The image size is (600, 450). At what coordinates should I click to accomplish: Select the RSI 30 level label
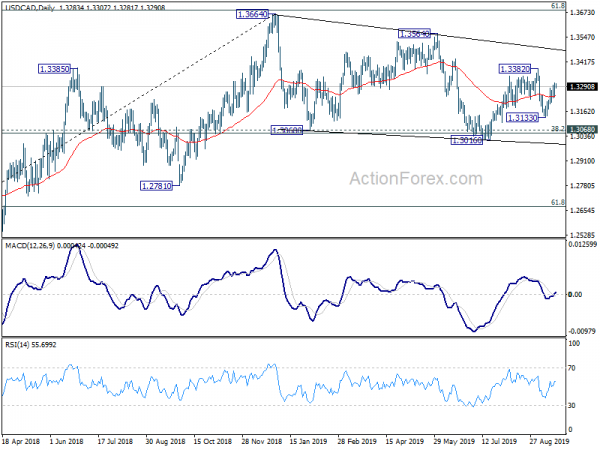[572, 406]
